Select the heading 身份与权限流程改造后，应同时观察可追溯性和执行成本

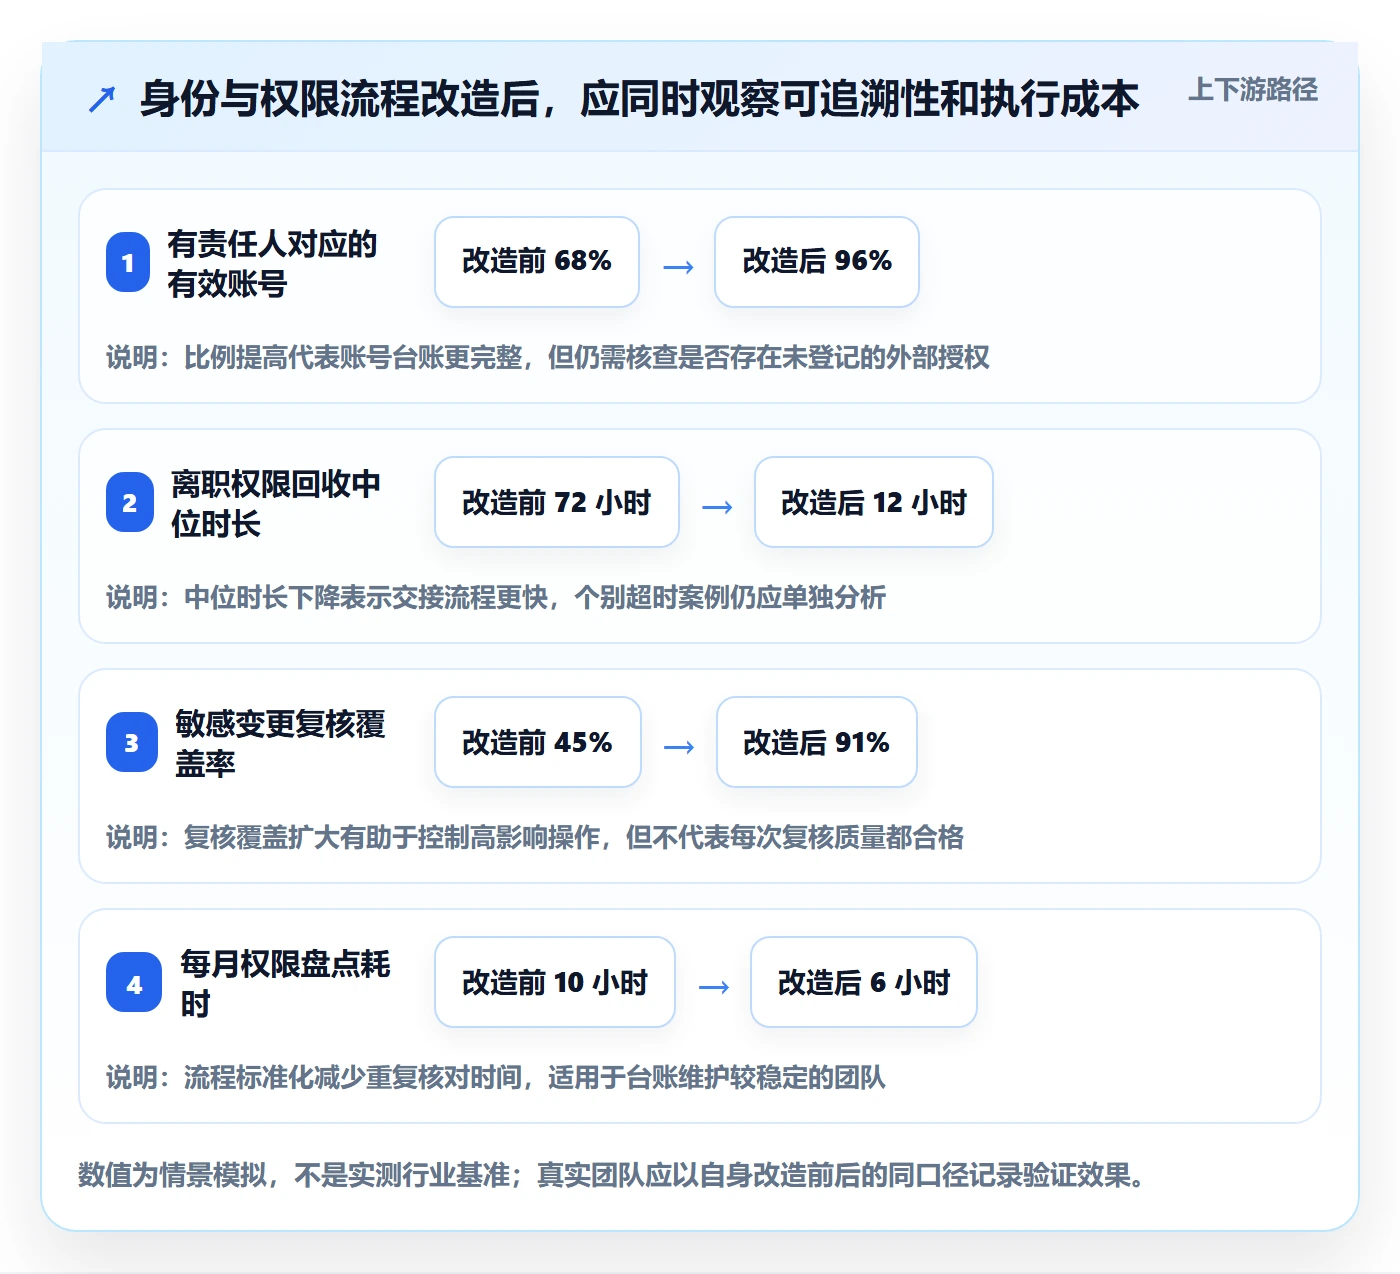tap(640, 99)
